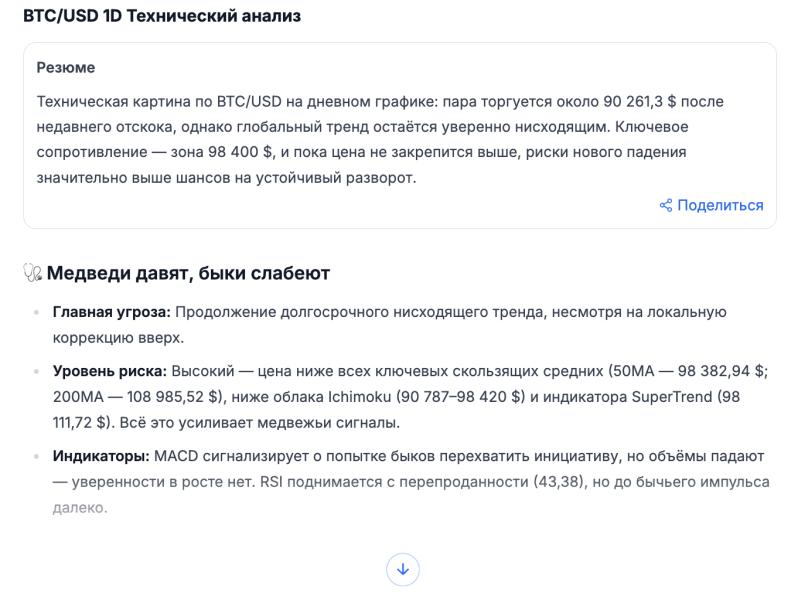Click the share icon in the summary card

click(665, 206)
